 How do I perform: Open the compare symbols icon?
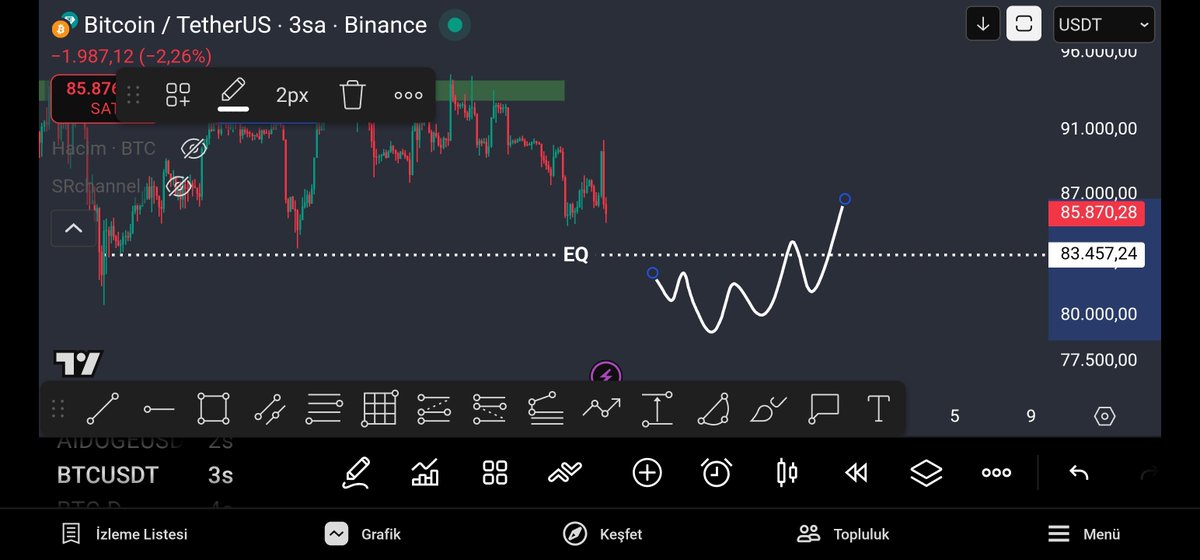coord(565,473)
